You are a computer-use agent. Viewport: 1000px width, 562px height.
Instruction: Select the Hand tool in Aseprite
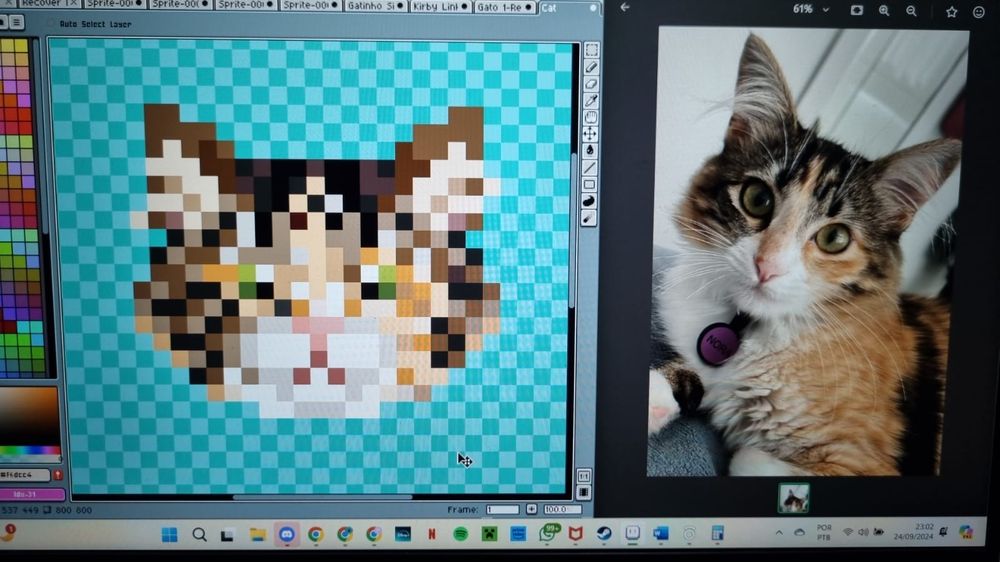tap(591, 117)
